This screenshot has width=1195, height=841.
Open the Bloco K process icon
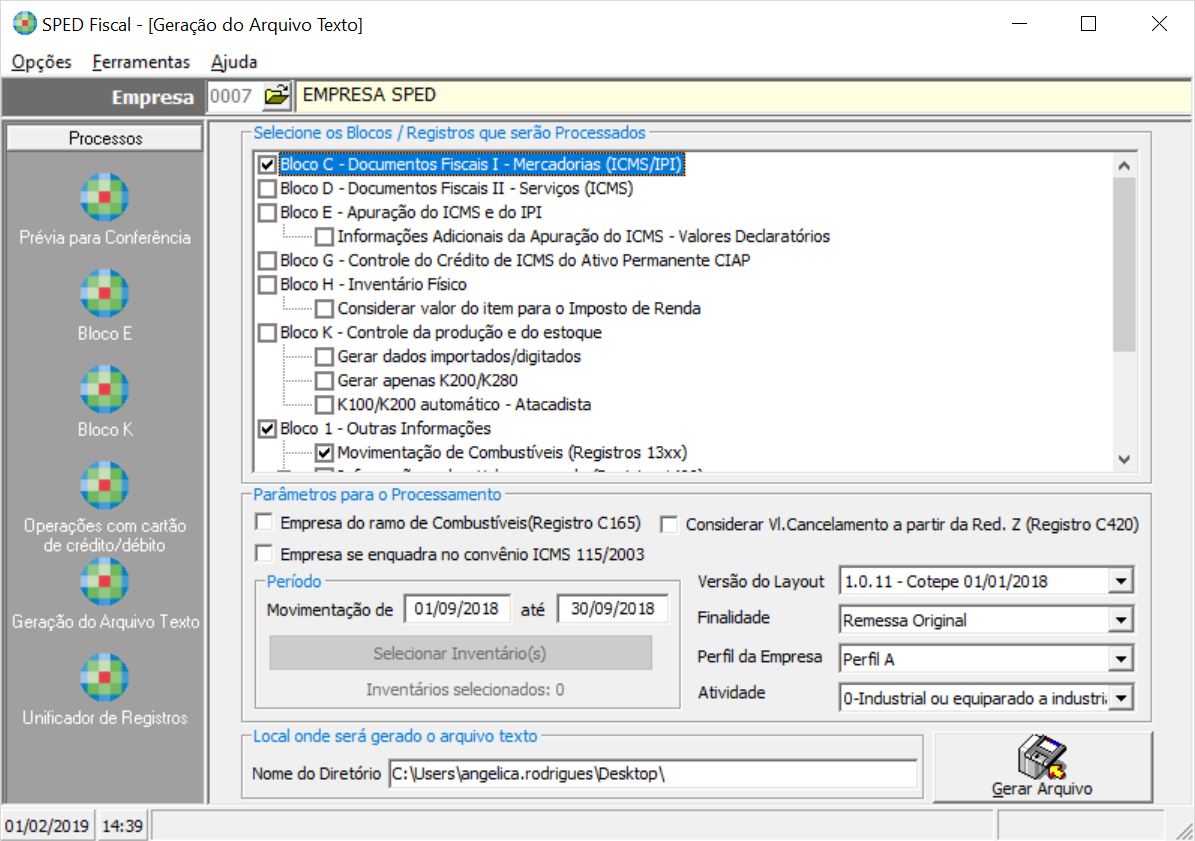pyautogui.click(x=105, y=390)
